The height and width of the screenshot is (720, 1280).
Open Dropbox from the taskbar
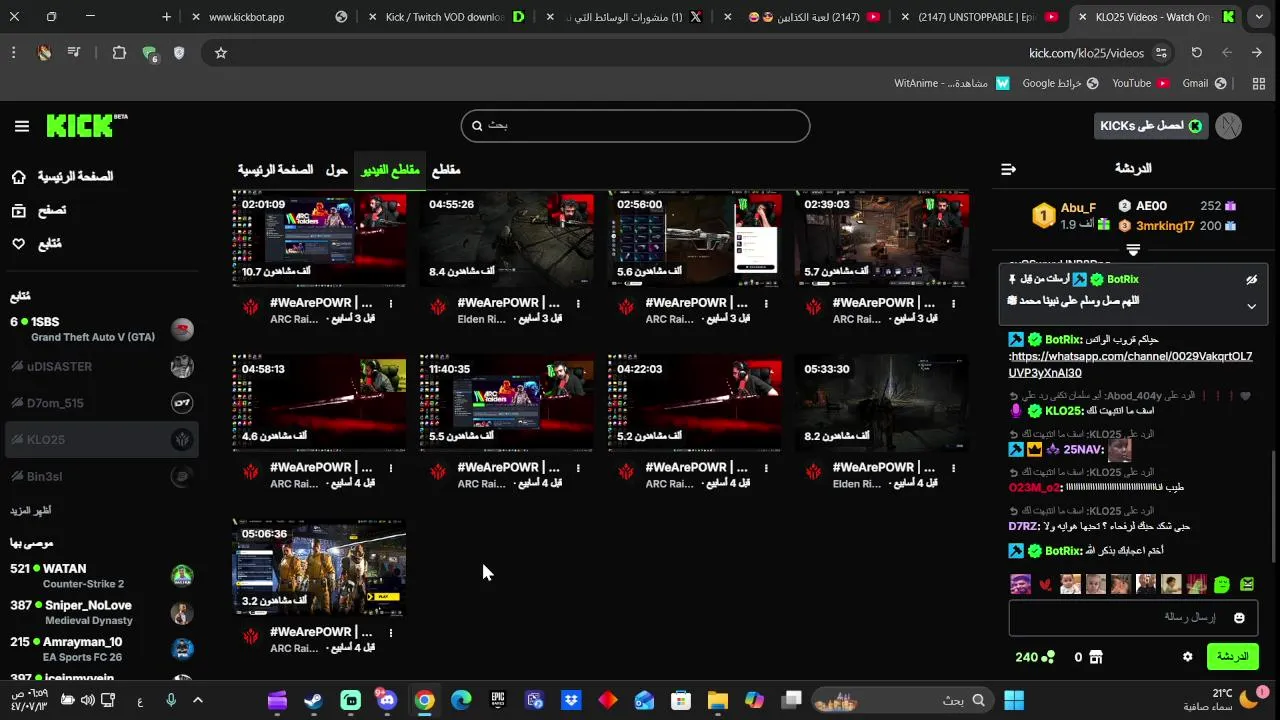click(x=571, y=700)
